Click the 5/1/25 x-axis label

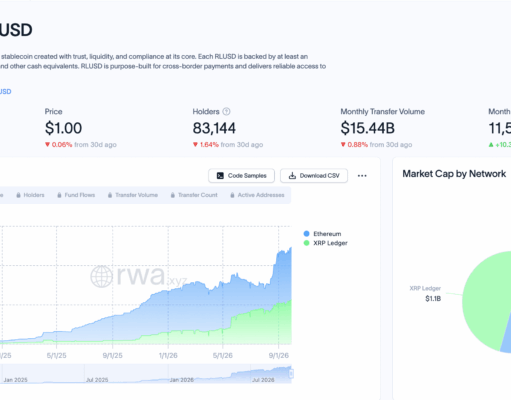(x=56, y=356)
